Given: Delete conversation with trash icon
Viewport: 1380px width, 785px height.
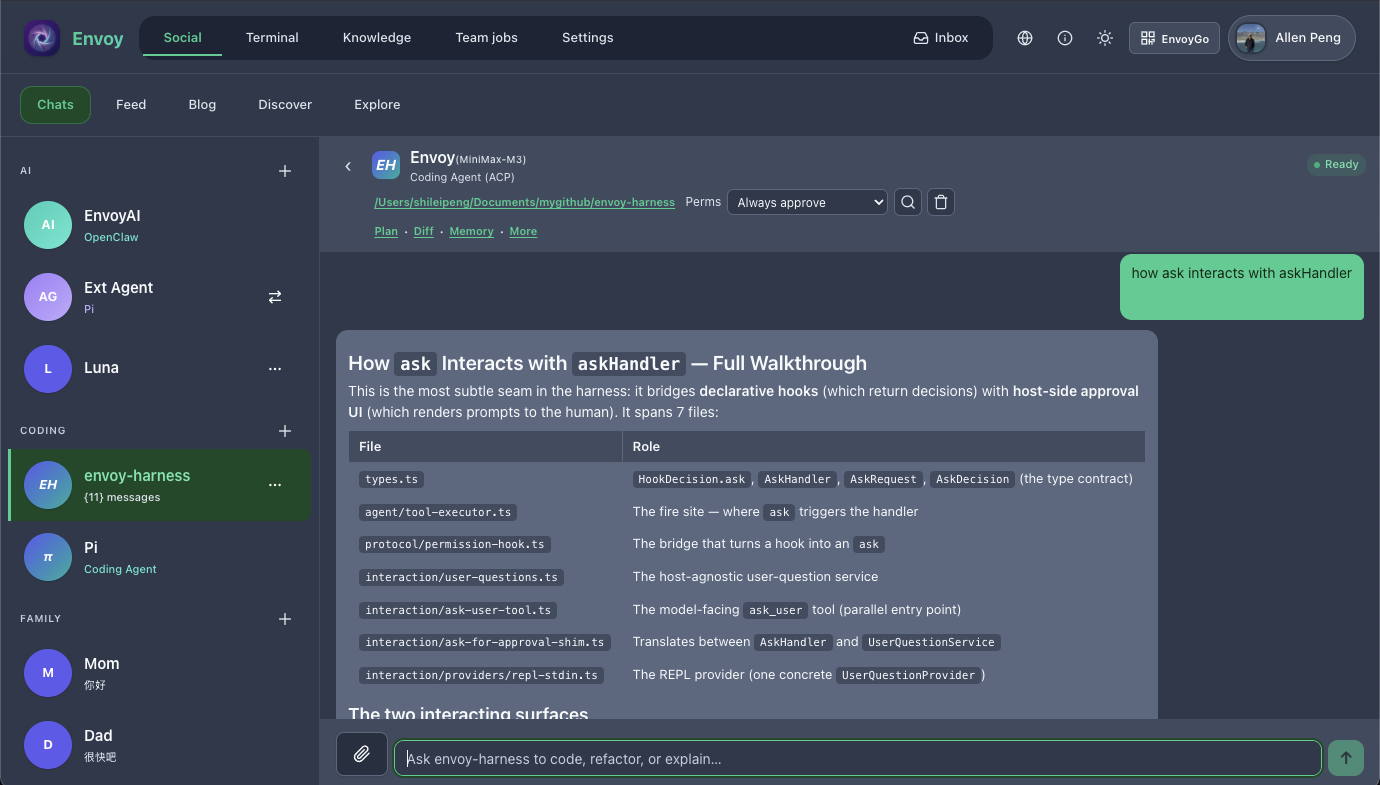Looking at the screenshot, I should pos(940,202).
